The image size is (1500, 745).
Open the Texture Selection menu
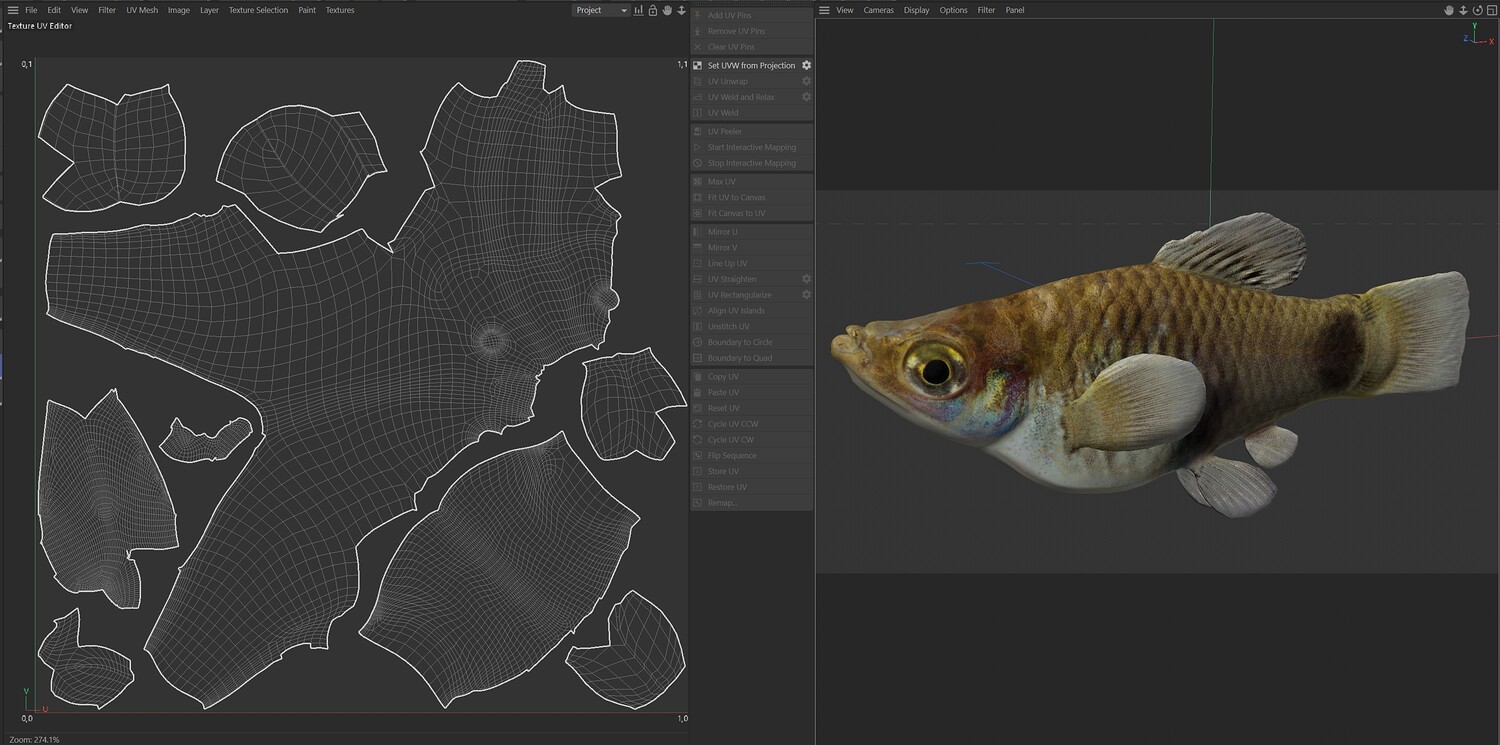258,10
